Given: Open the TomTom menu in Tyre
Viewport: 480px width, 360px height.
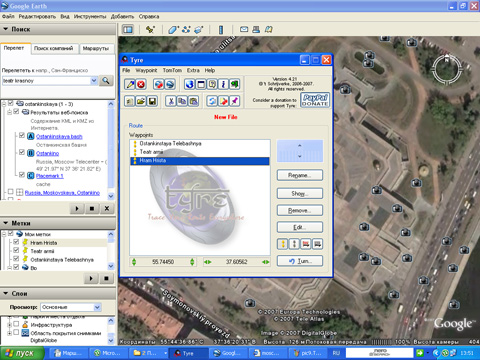Looking at the screenshot, I should pyautogui.click(x=172, y=70).
